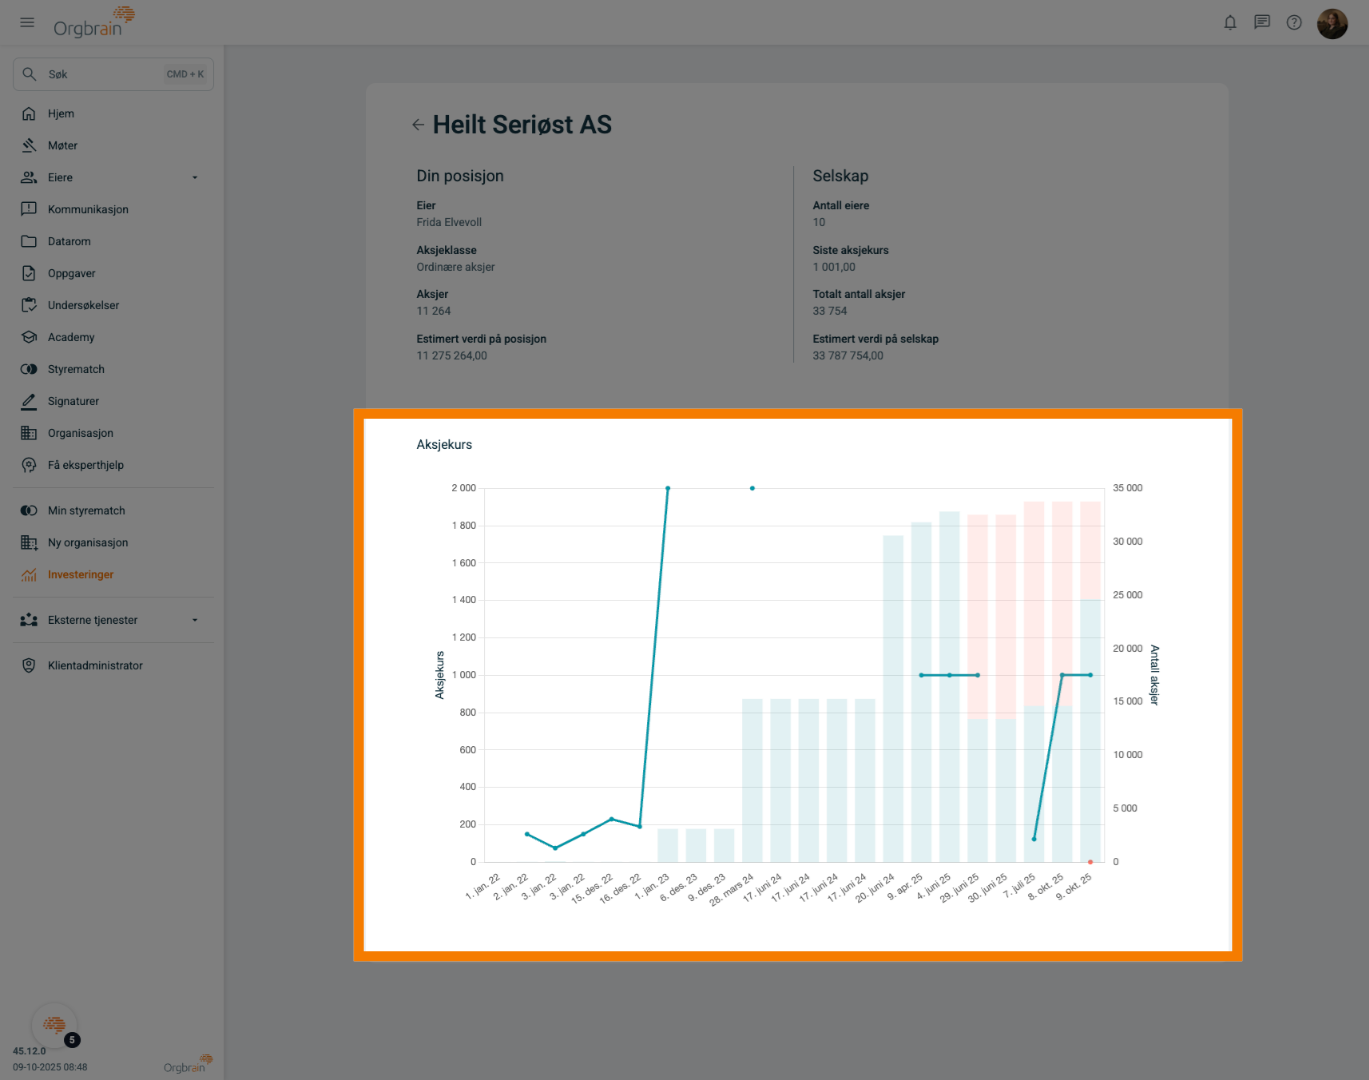Click the notifications bell icon

tap(1230, 22)
